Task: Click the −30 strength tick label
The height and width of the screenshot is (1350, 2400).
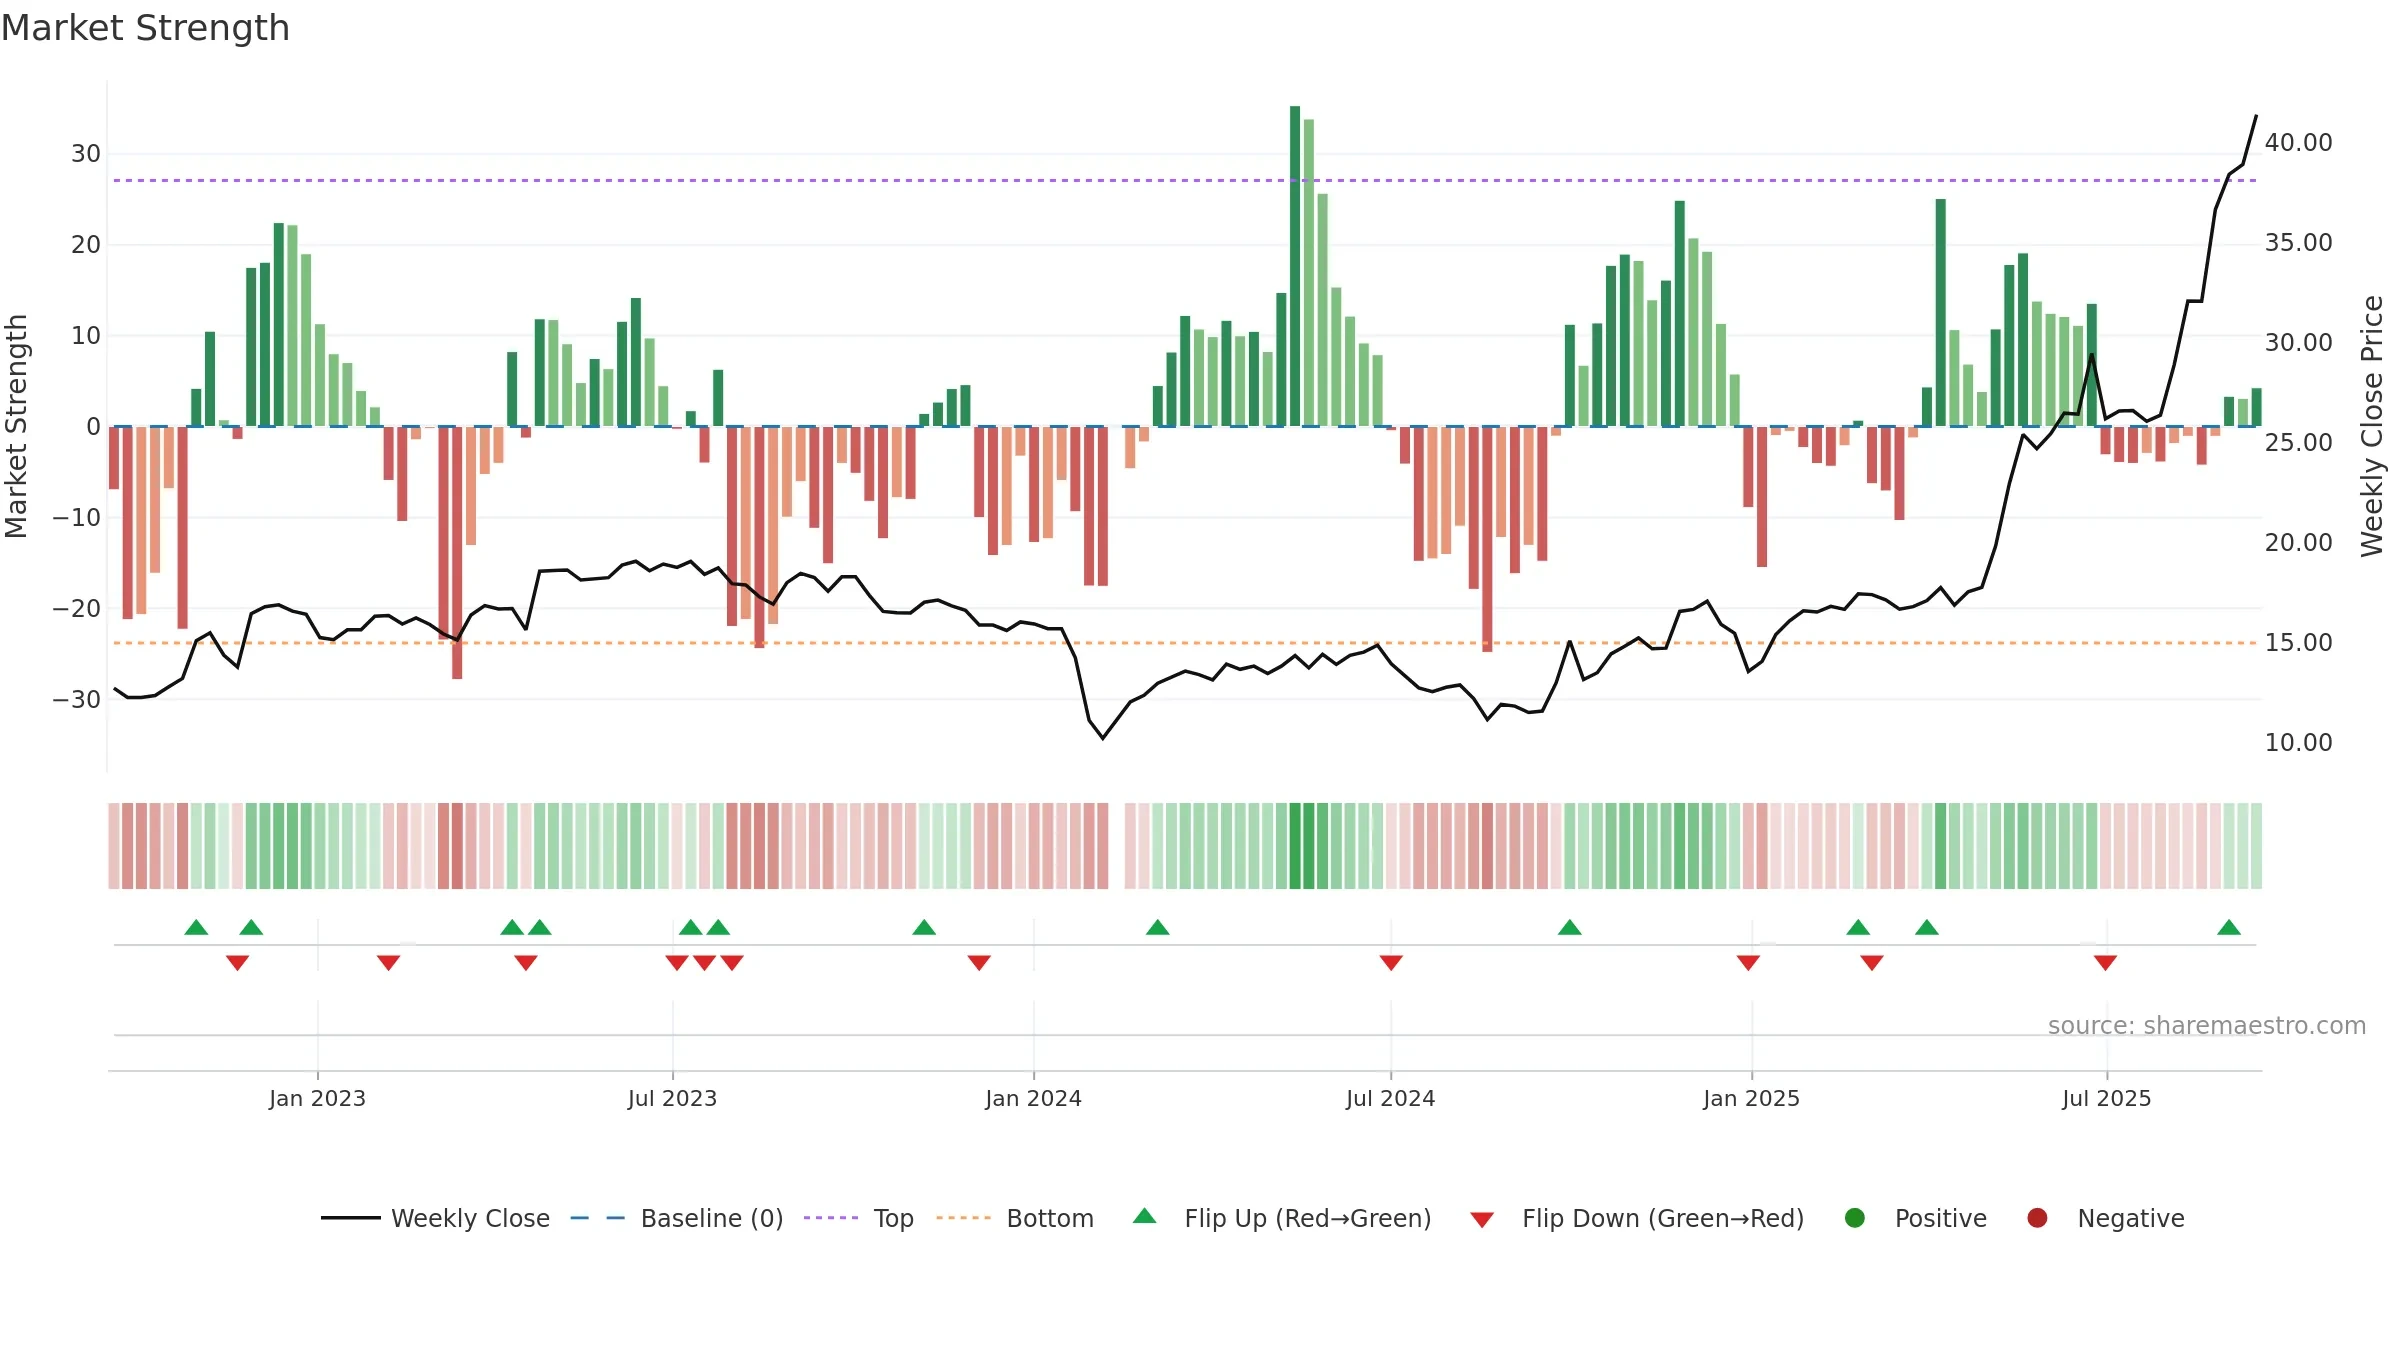Action: click(77, 700)
